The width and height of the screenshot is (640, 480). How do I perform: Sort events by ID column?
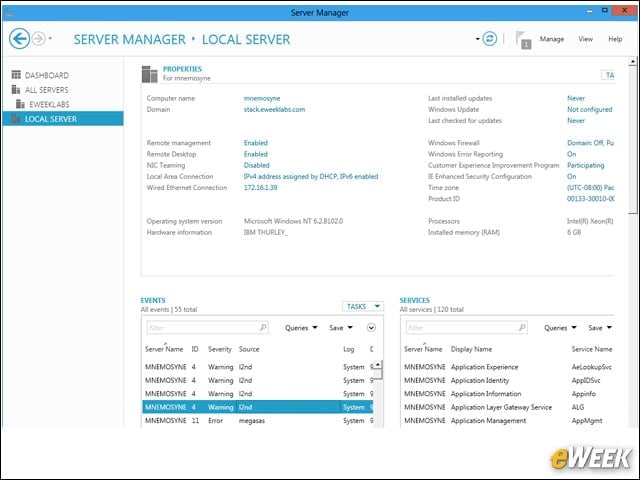pos(195,349)
